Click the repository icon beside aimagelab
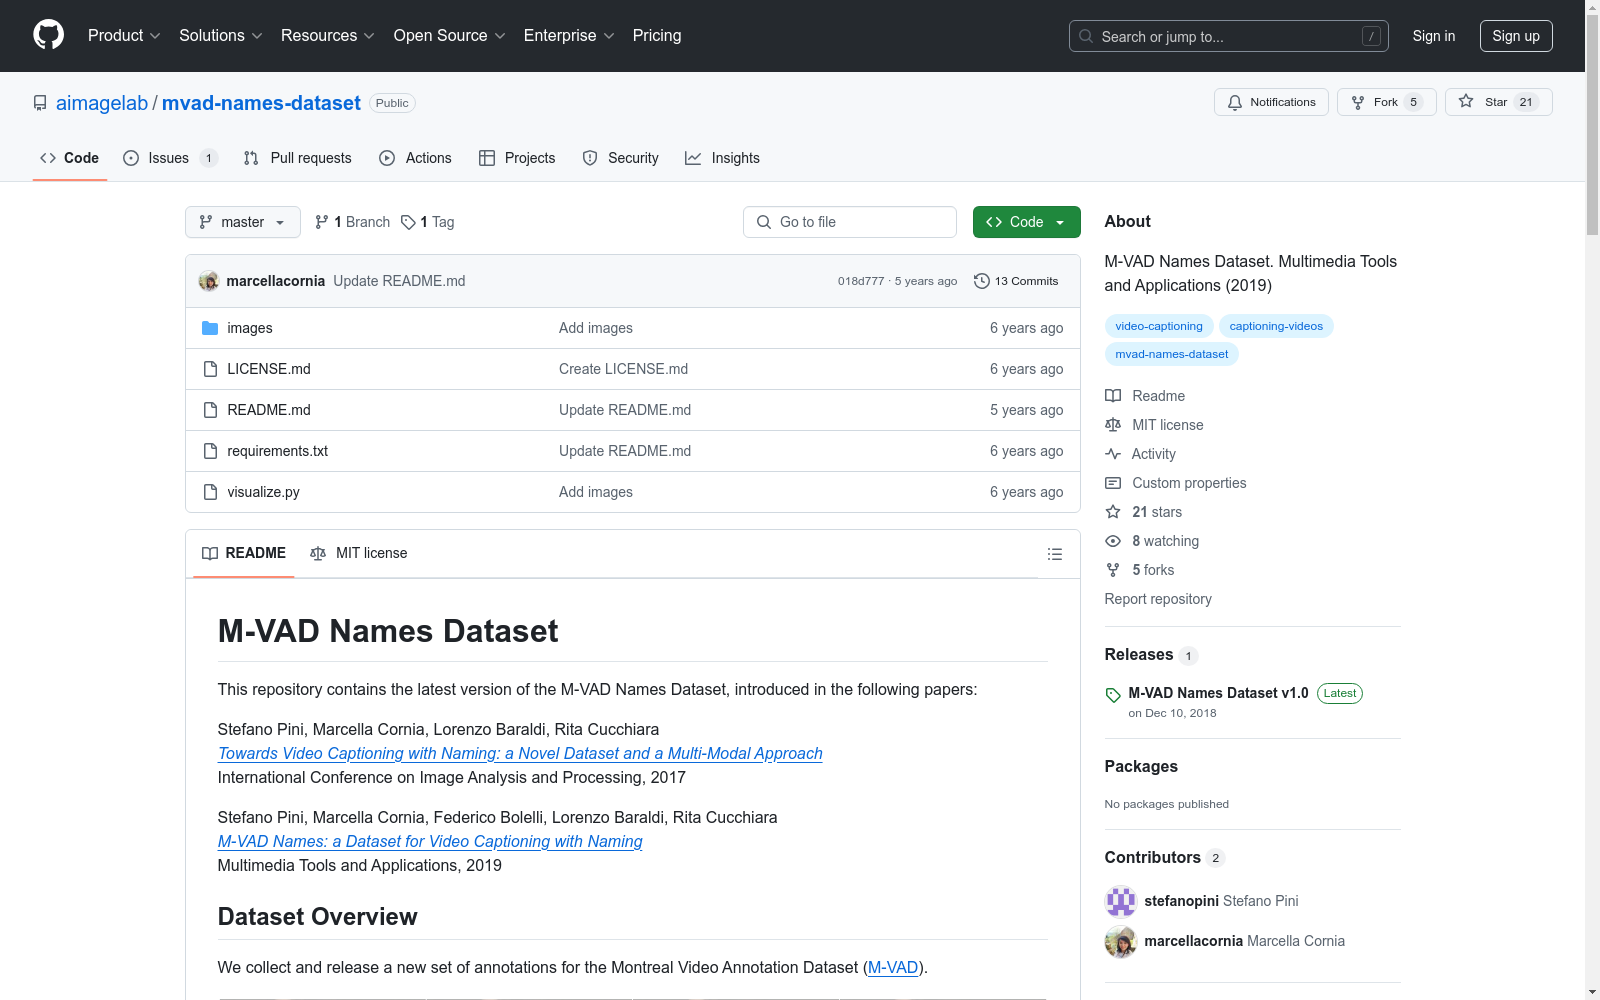This screenshot has width=1600, height=1000. (x=40, y=103)
